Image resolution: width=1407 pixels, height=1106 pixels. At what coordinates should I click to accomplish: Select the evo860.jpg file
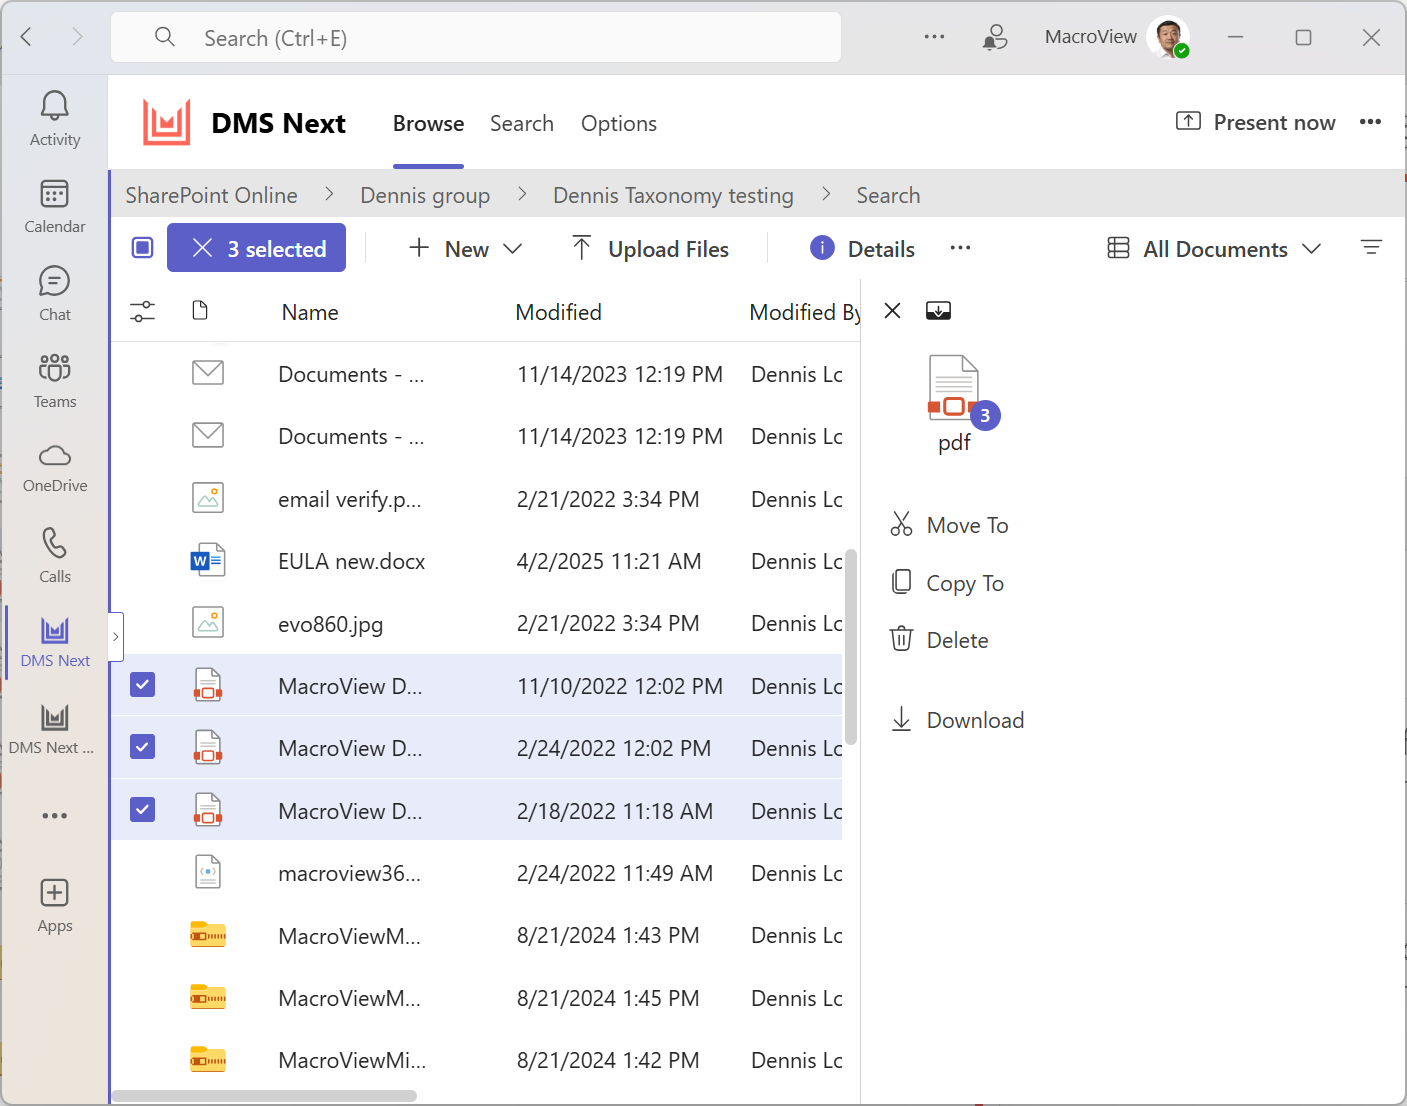click(476, 623)
